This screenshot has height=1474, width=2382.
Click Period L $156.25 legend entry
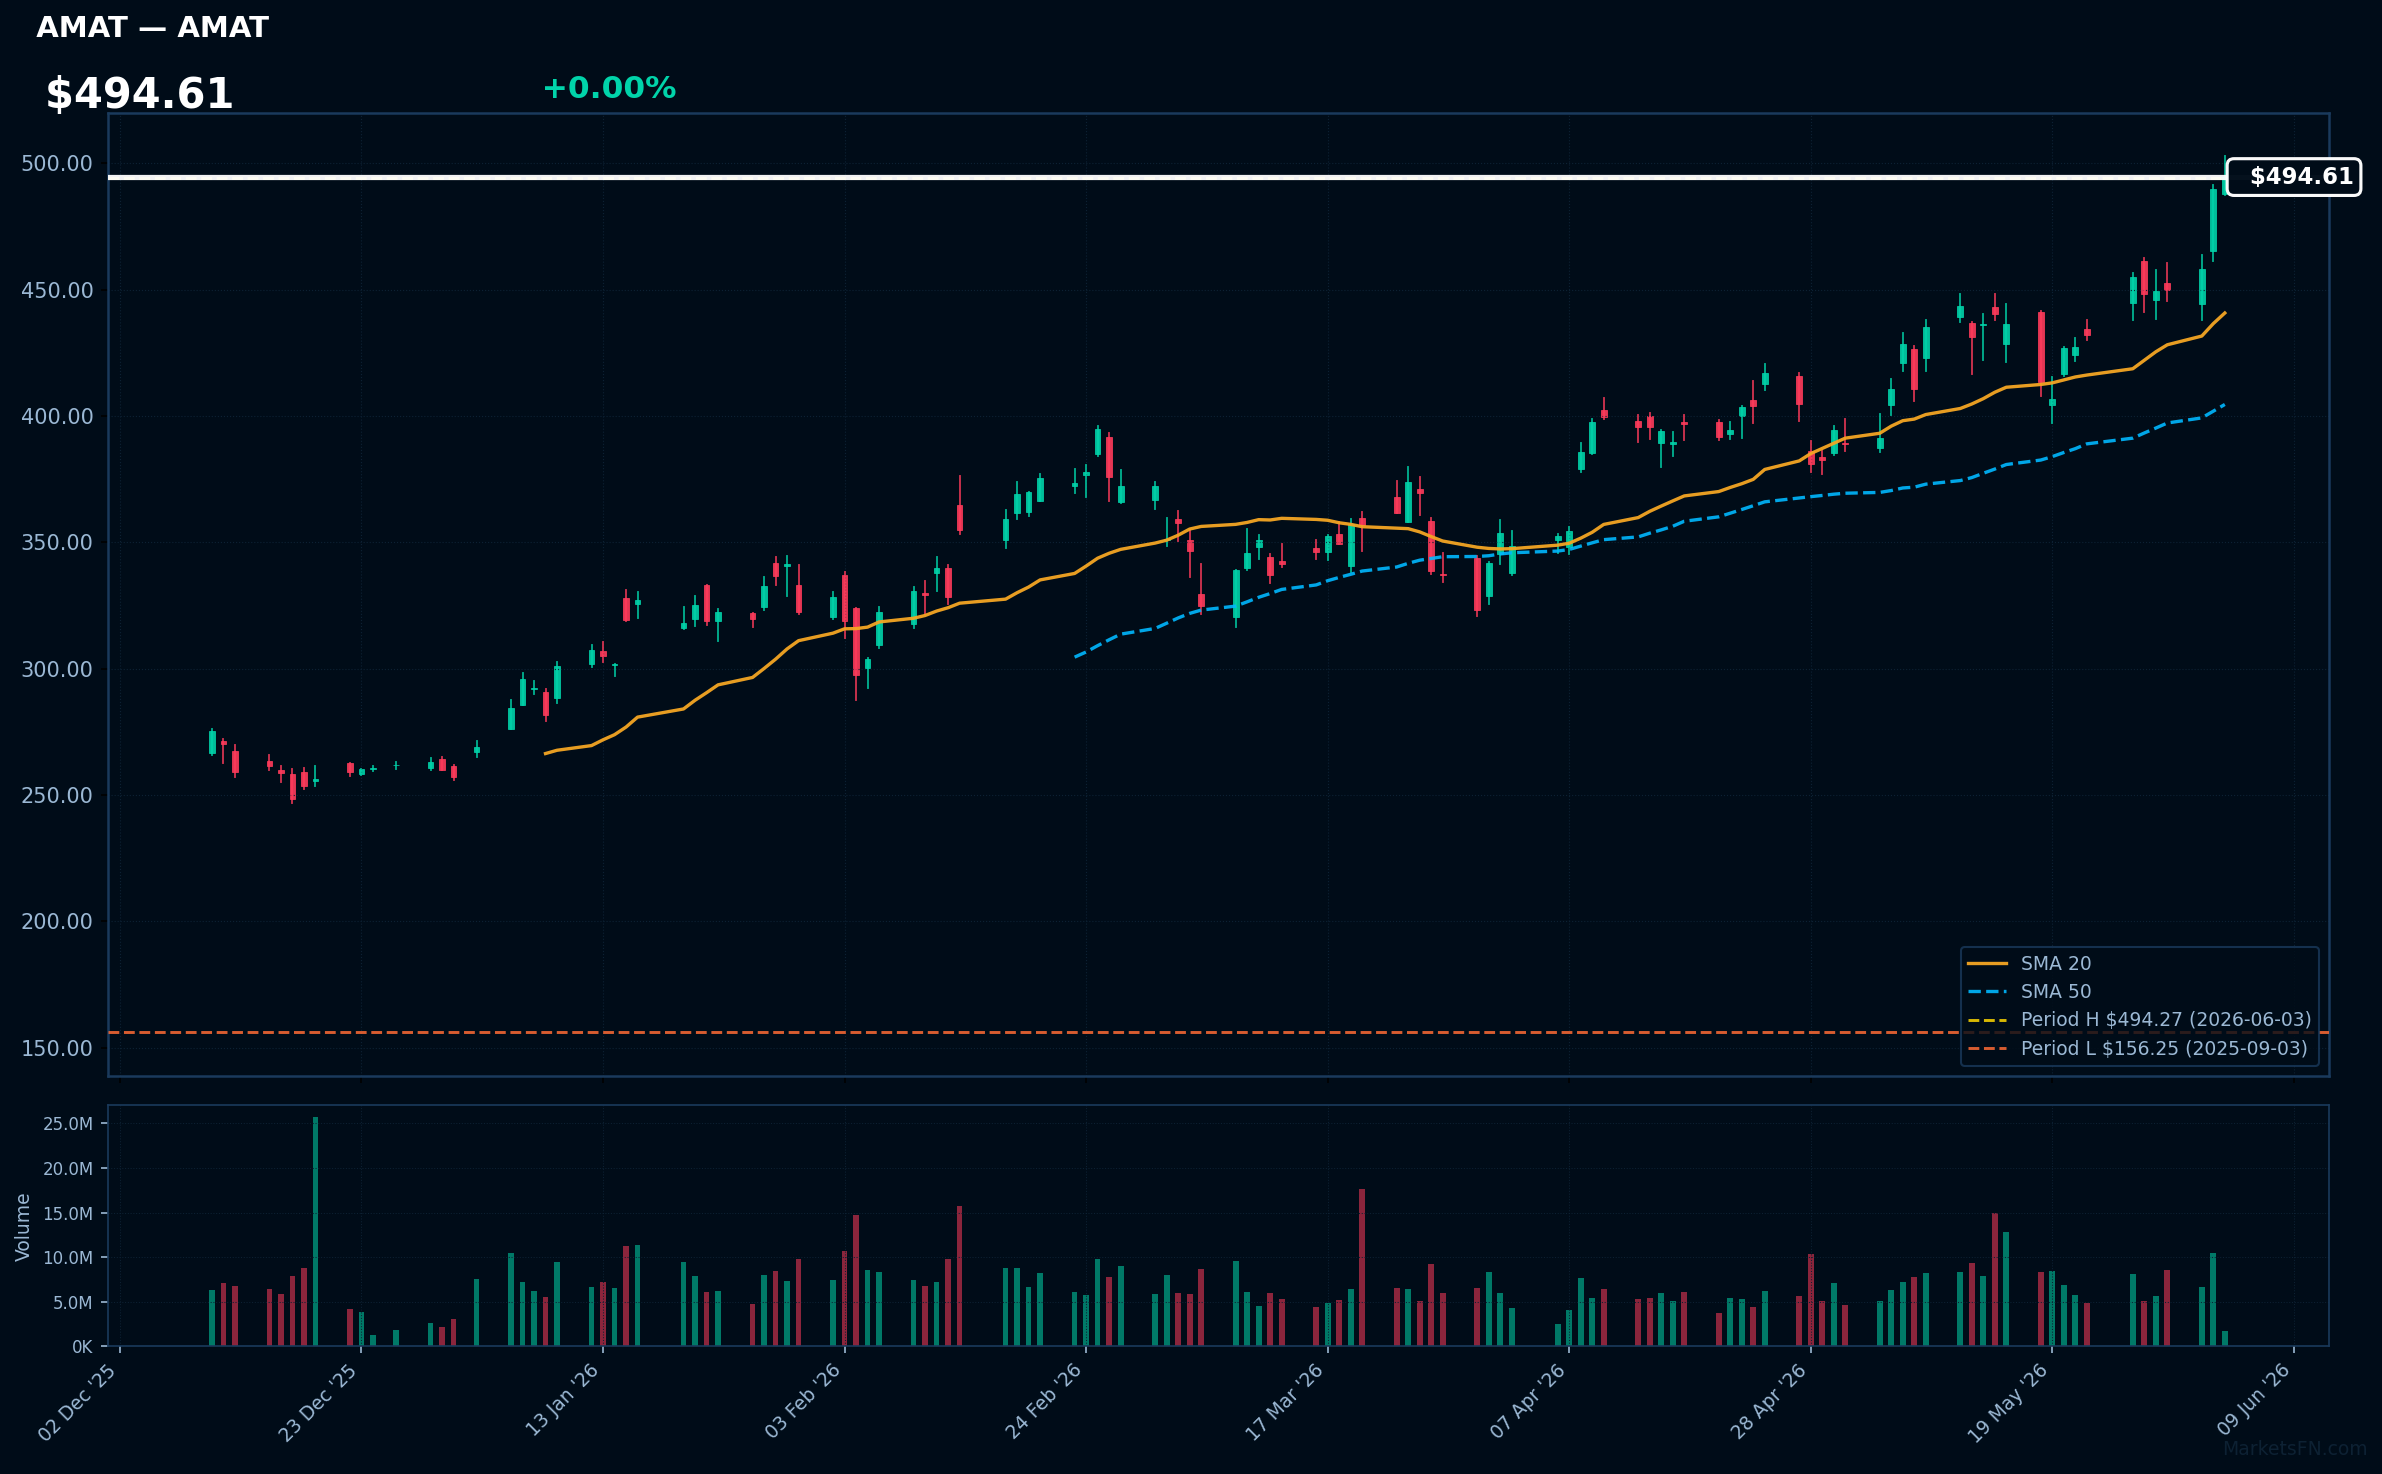tap(2137, 1048)
